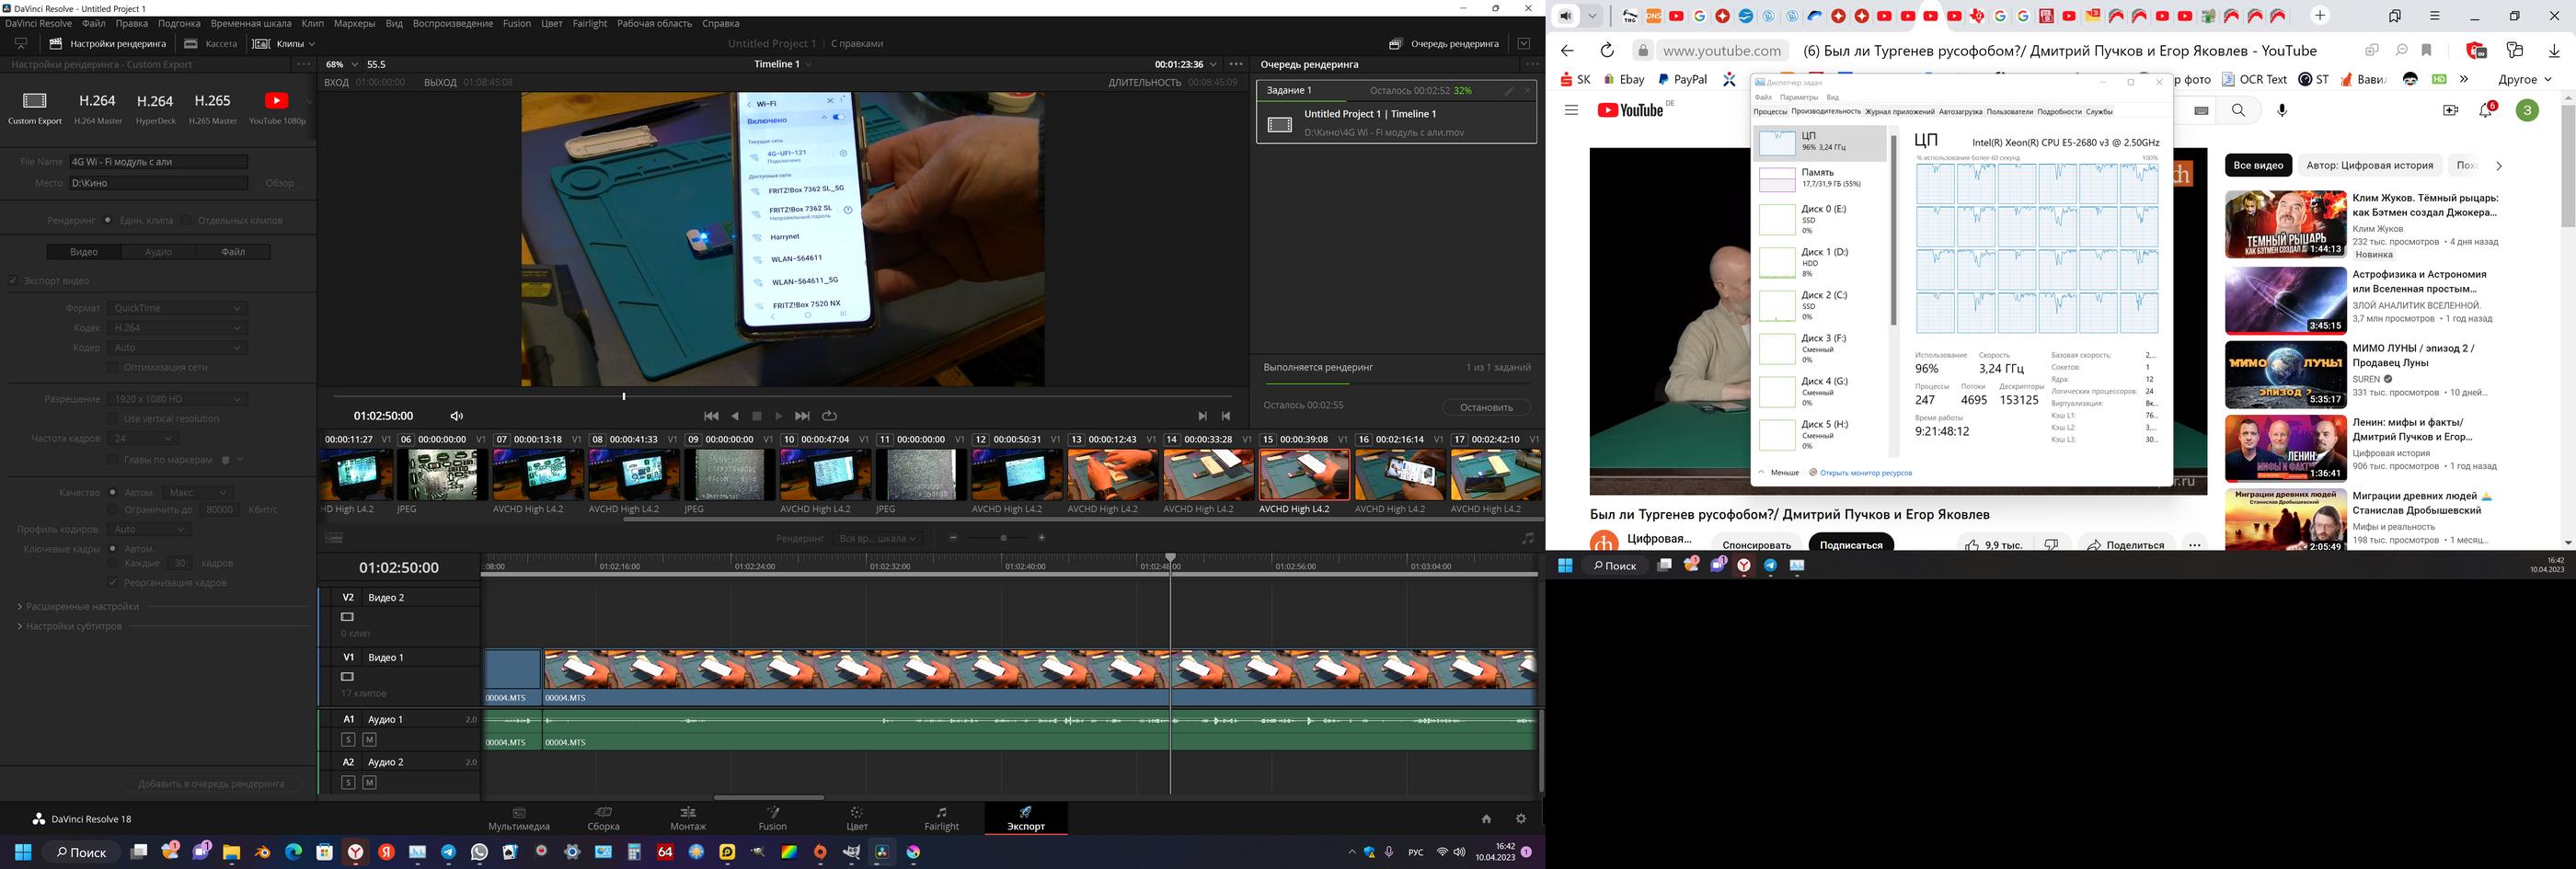Screen dimensions: 2576x869
Task: Open the Рендеринг range dropdown
Action: pos(877,538)
